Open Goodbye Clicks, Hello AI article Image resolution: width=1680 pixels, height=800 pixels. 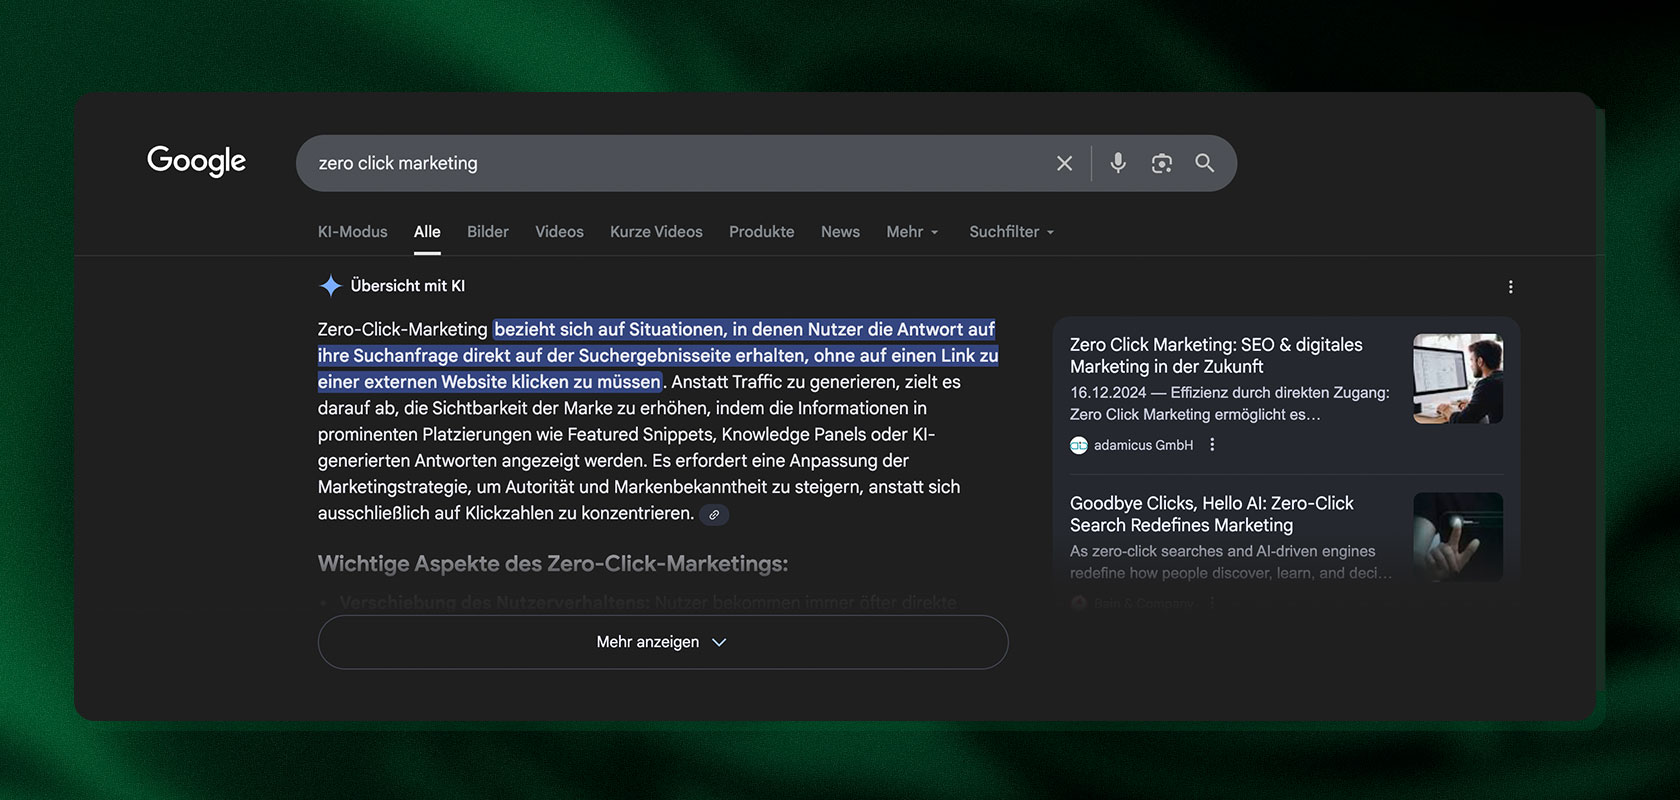pos(1211,514)
